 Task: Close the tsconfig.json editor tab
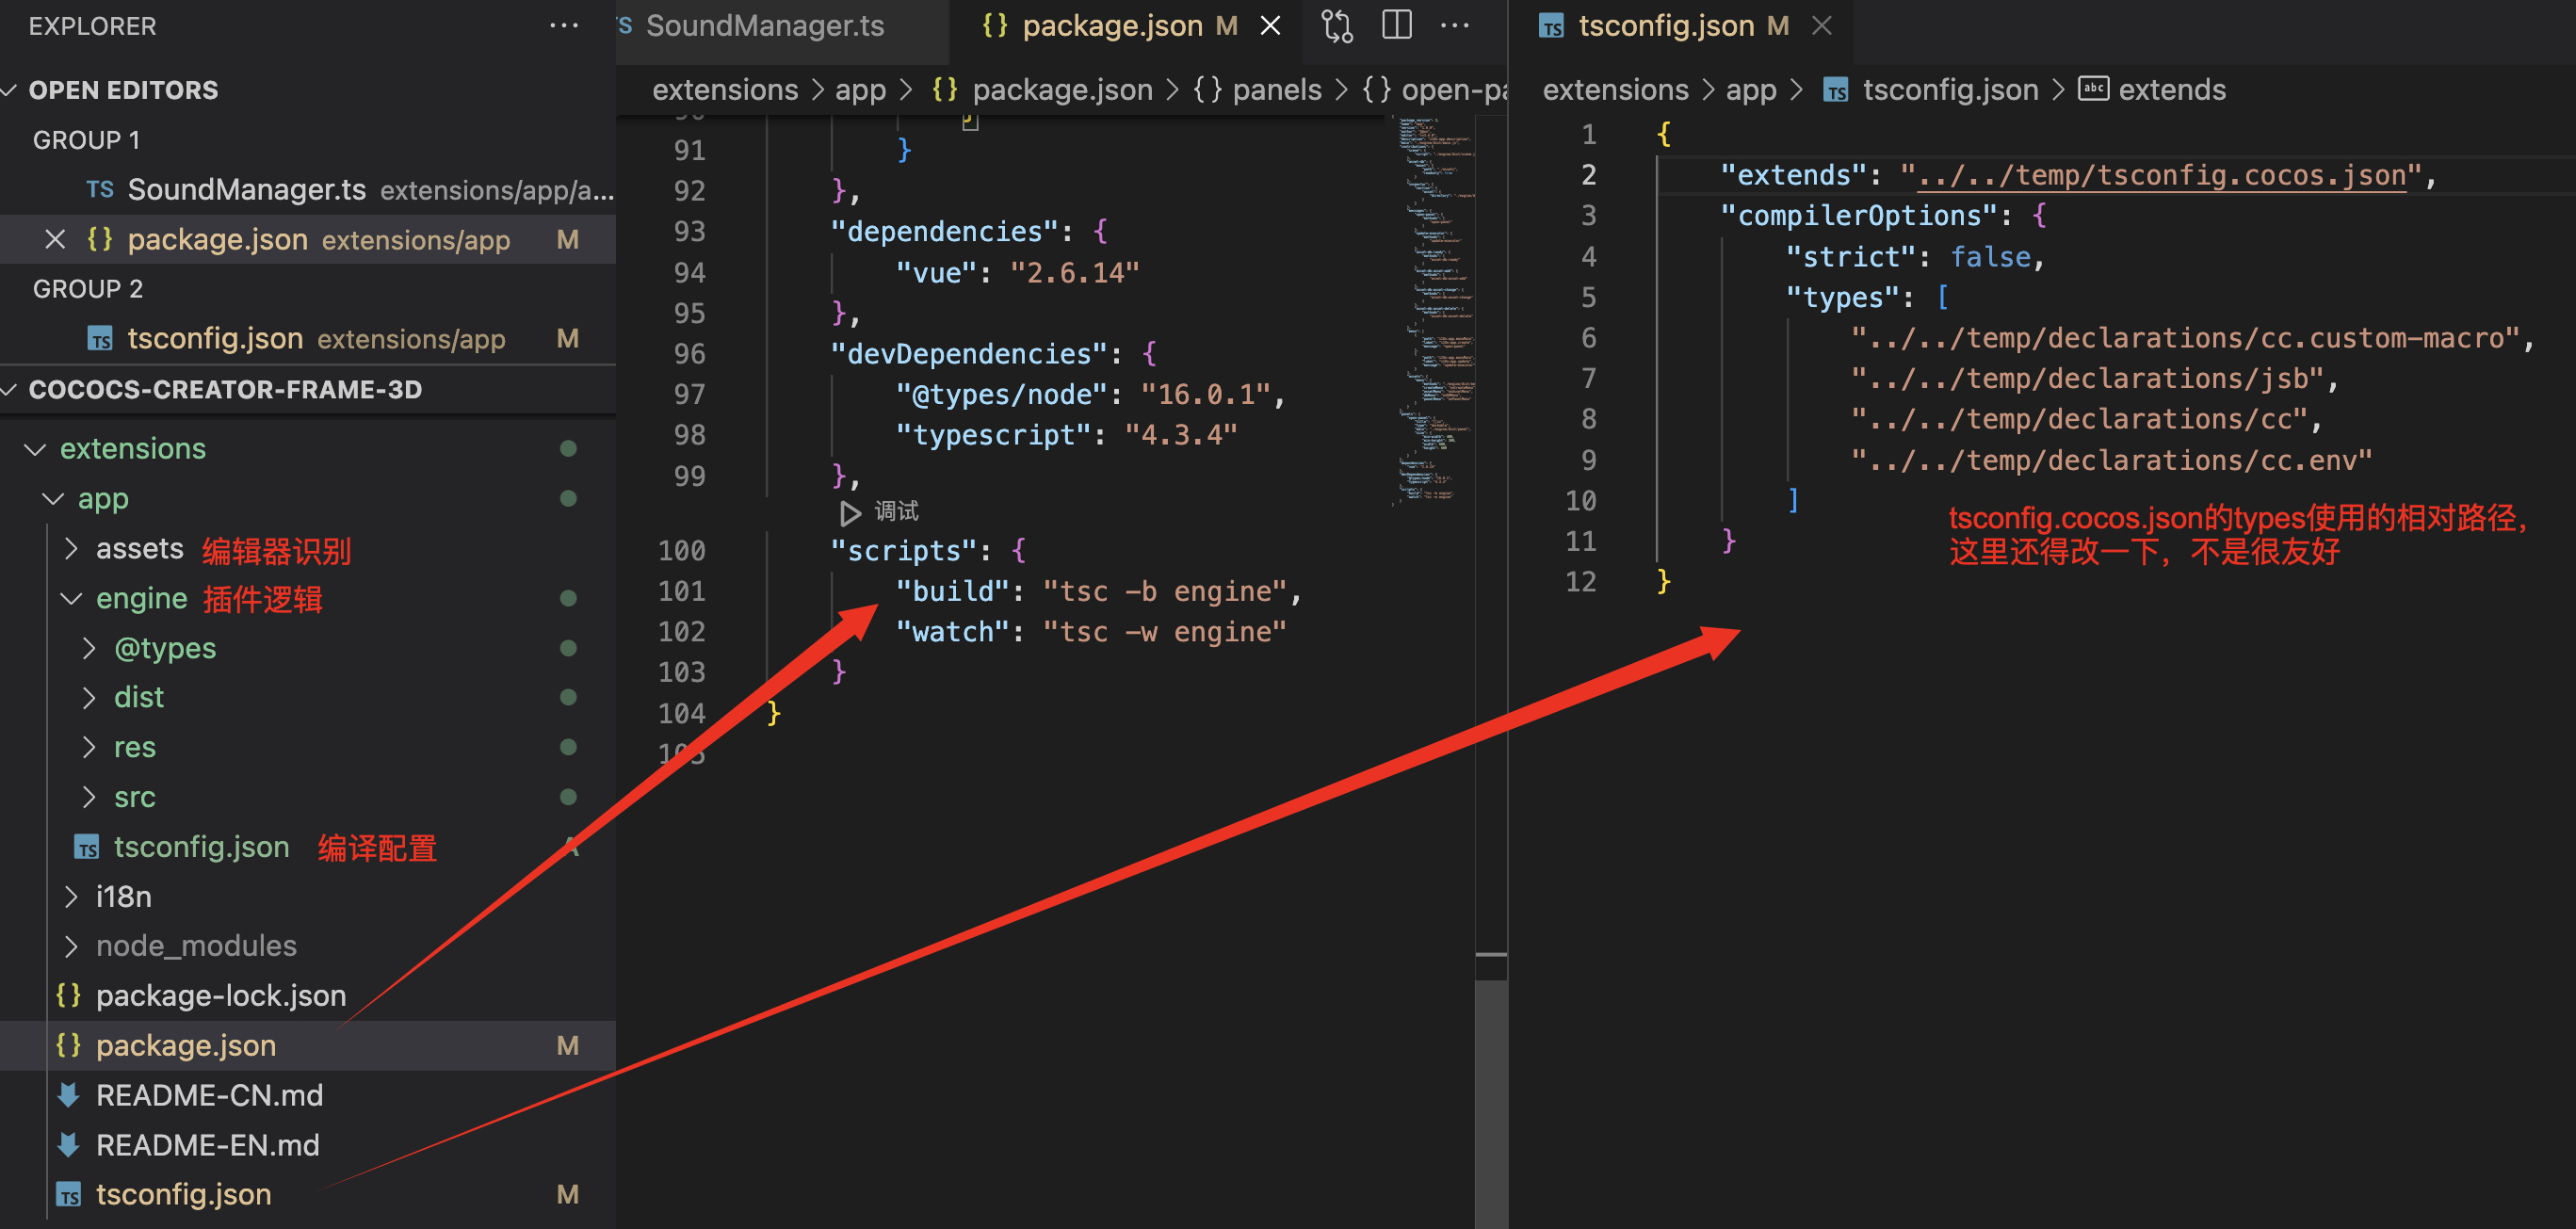coord(1821,26)
